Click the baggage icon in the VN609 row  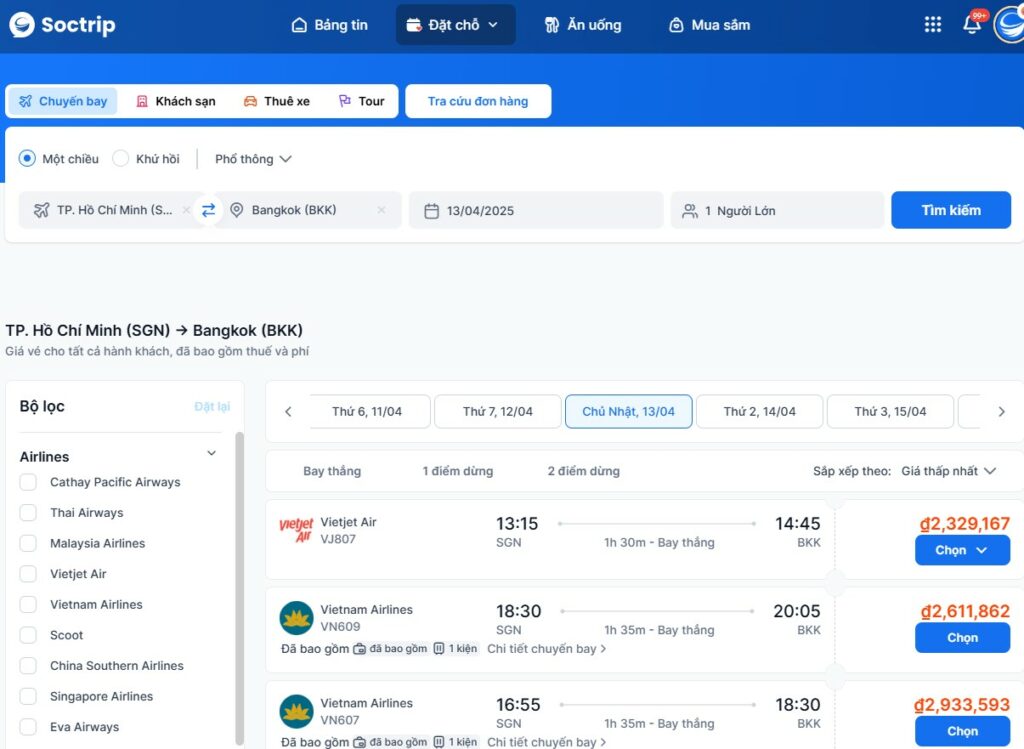(x=359, y=649)
